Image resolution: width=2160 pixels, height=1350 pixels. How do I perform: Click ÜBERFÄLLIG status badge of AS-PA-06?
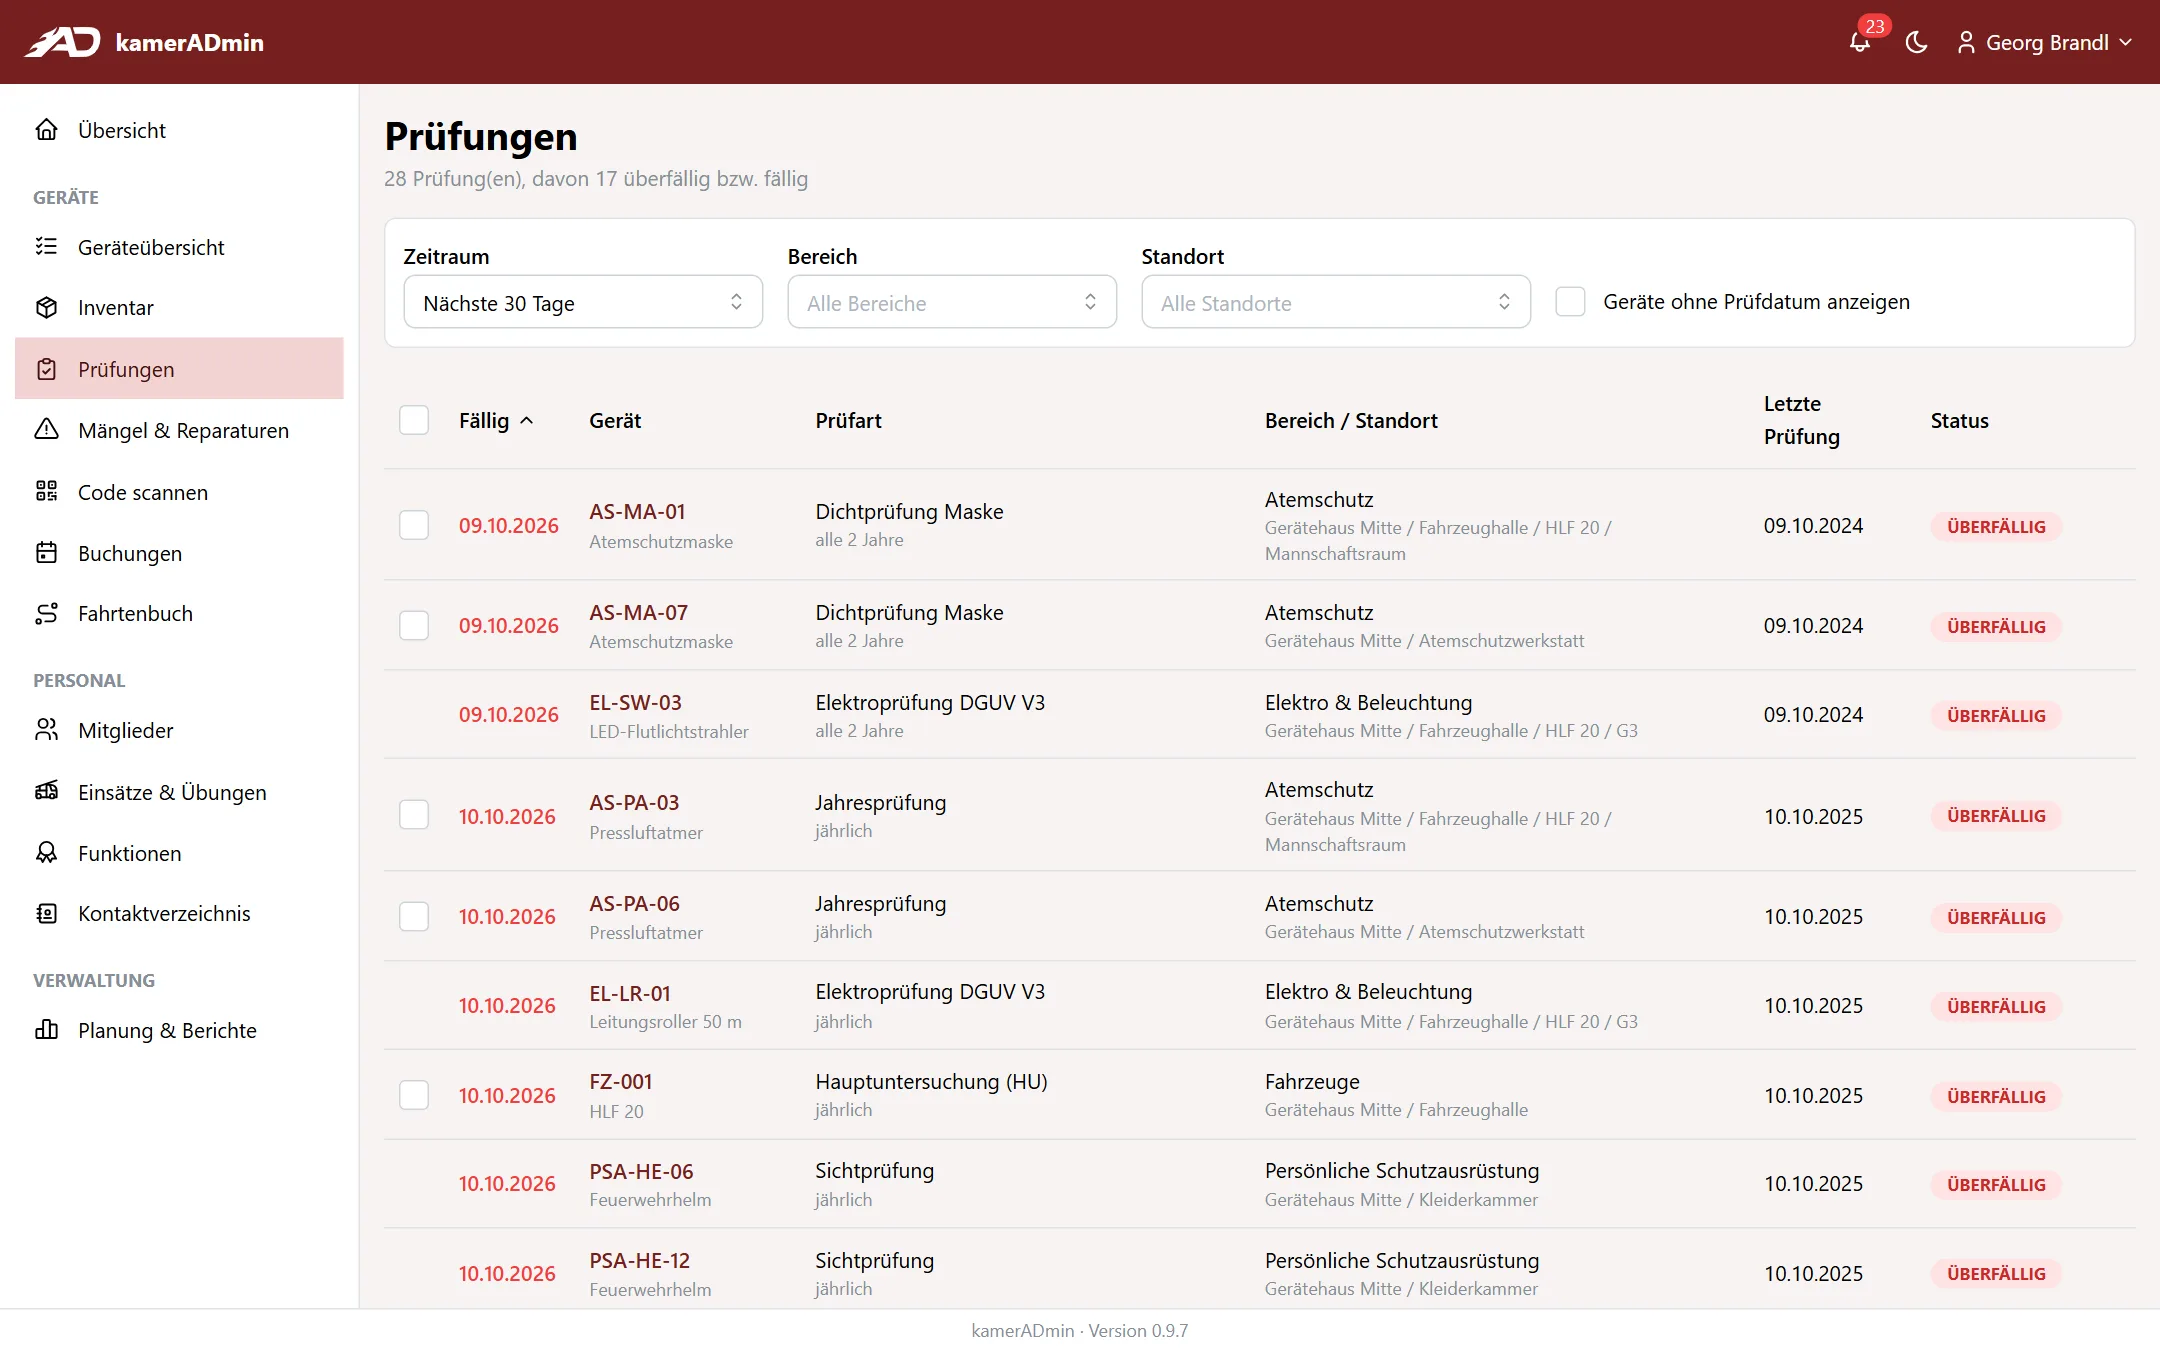coord(1996,917)
